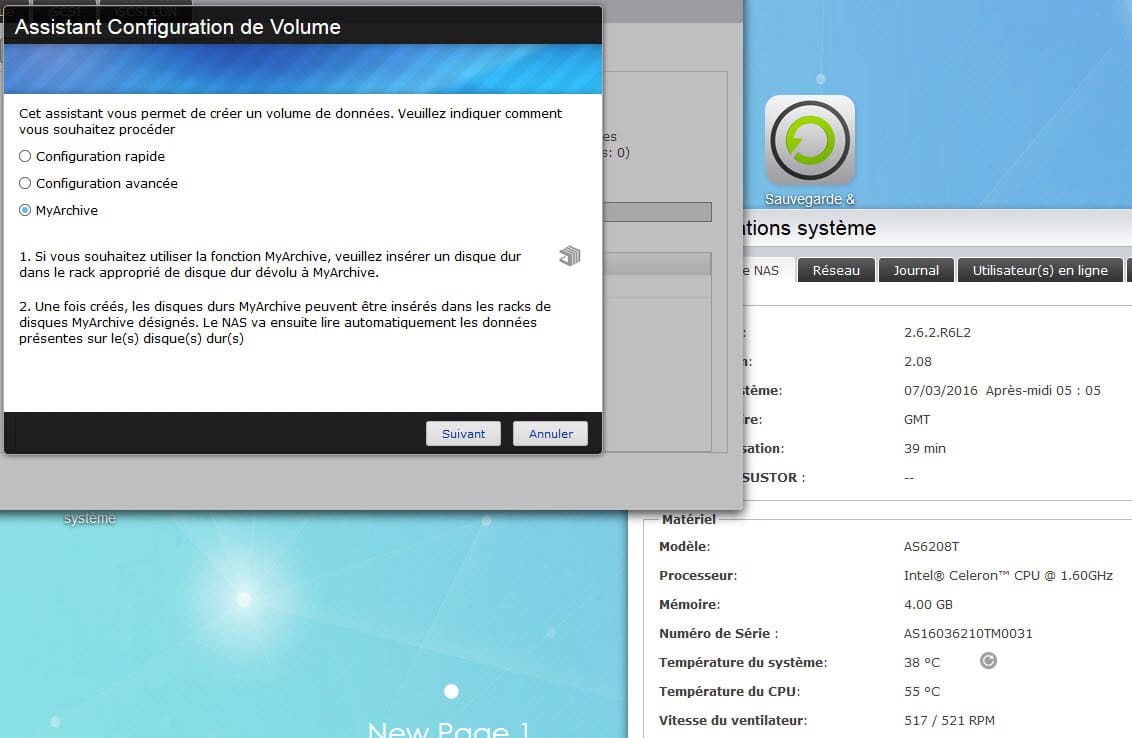Click the système desktop shortcut label
This screenshot has width=1132, height=738.
(90, 518)
